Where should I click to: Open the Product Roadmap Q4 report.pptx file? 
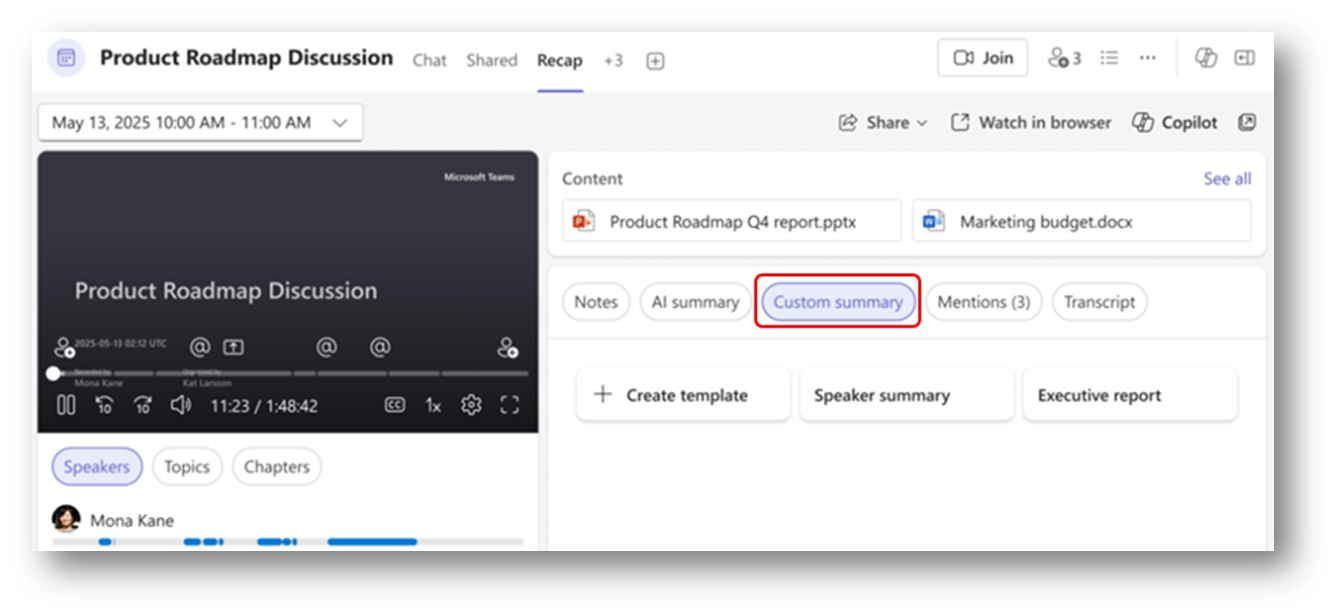(729, 221)
